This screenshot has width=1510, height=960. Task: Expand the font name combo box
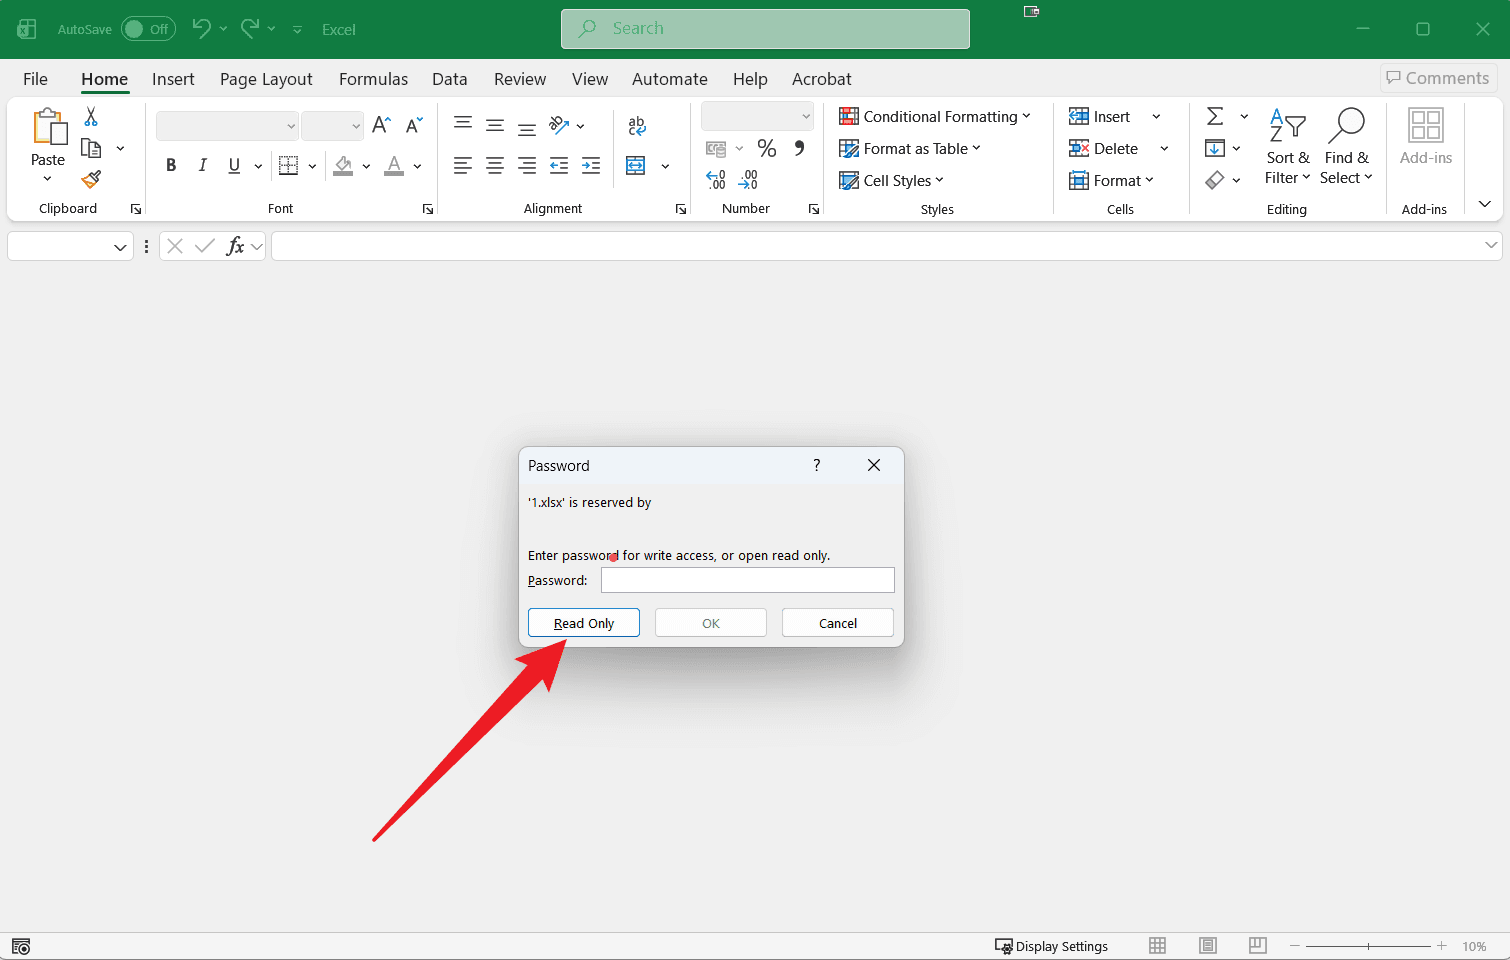(291, 126)
